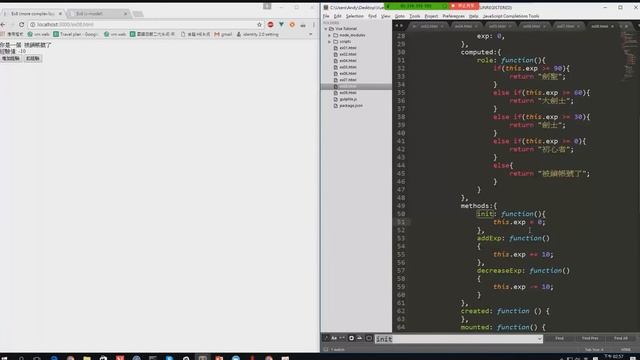The width and height of the screenshot is (640, 360).
Task: Toggle whole word search option
Action: point(342,338)
